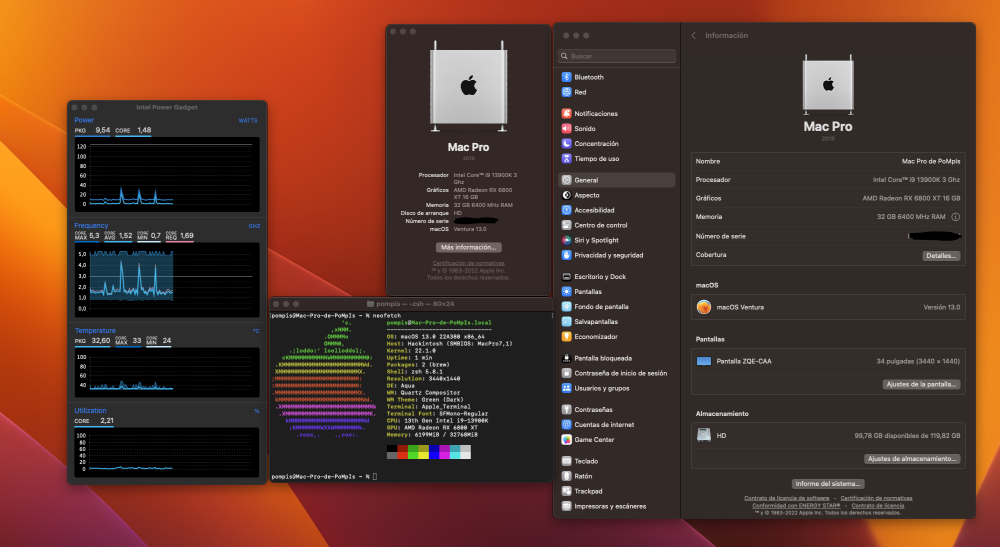Open the Contraseñas key icon

coord(566,409)
